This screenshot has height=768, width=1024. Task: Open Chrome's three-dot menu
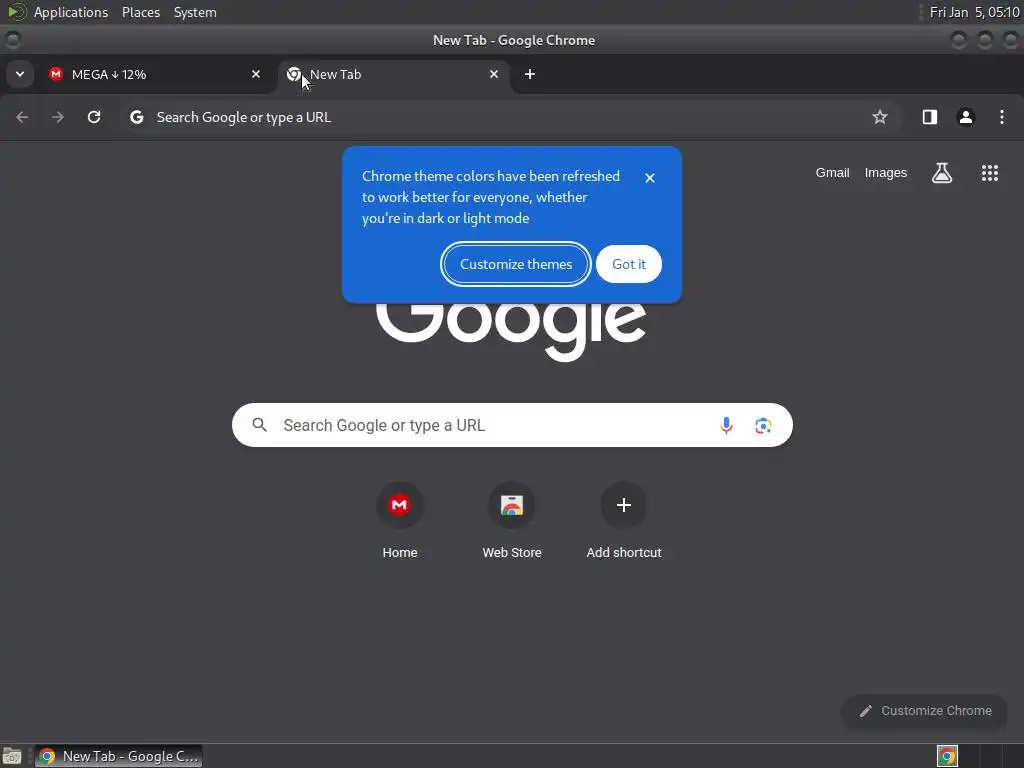[1002, 117]
